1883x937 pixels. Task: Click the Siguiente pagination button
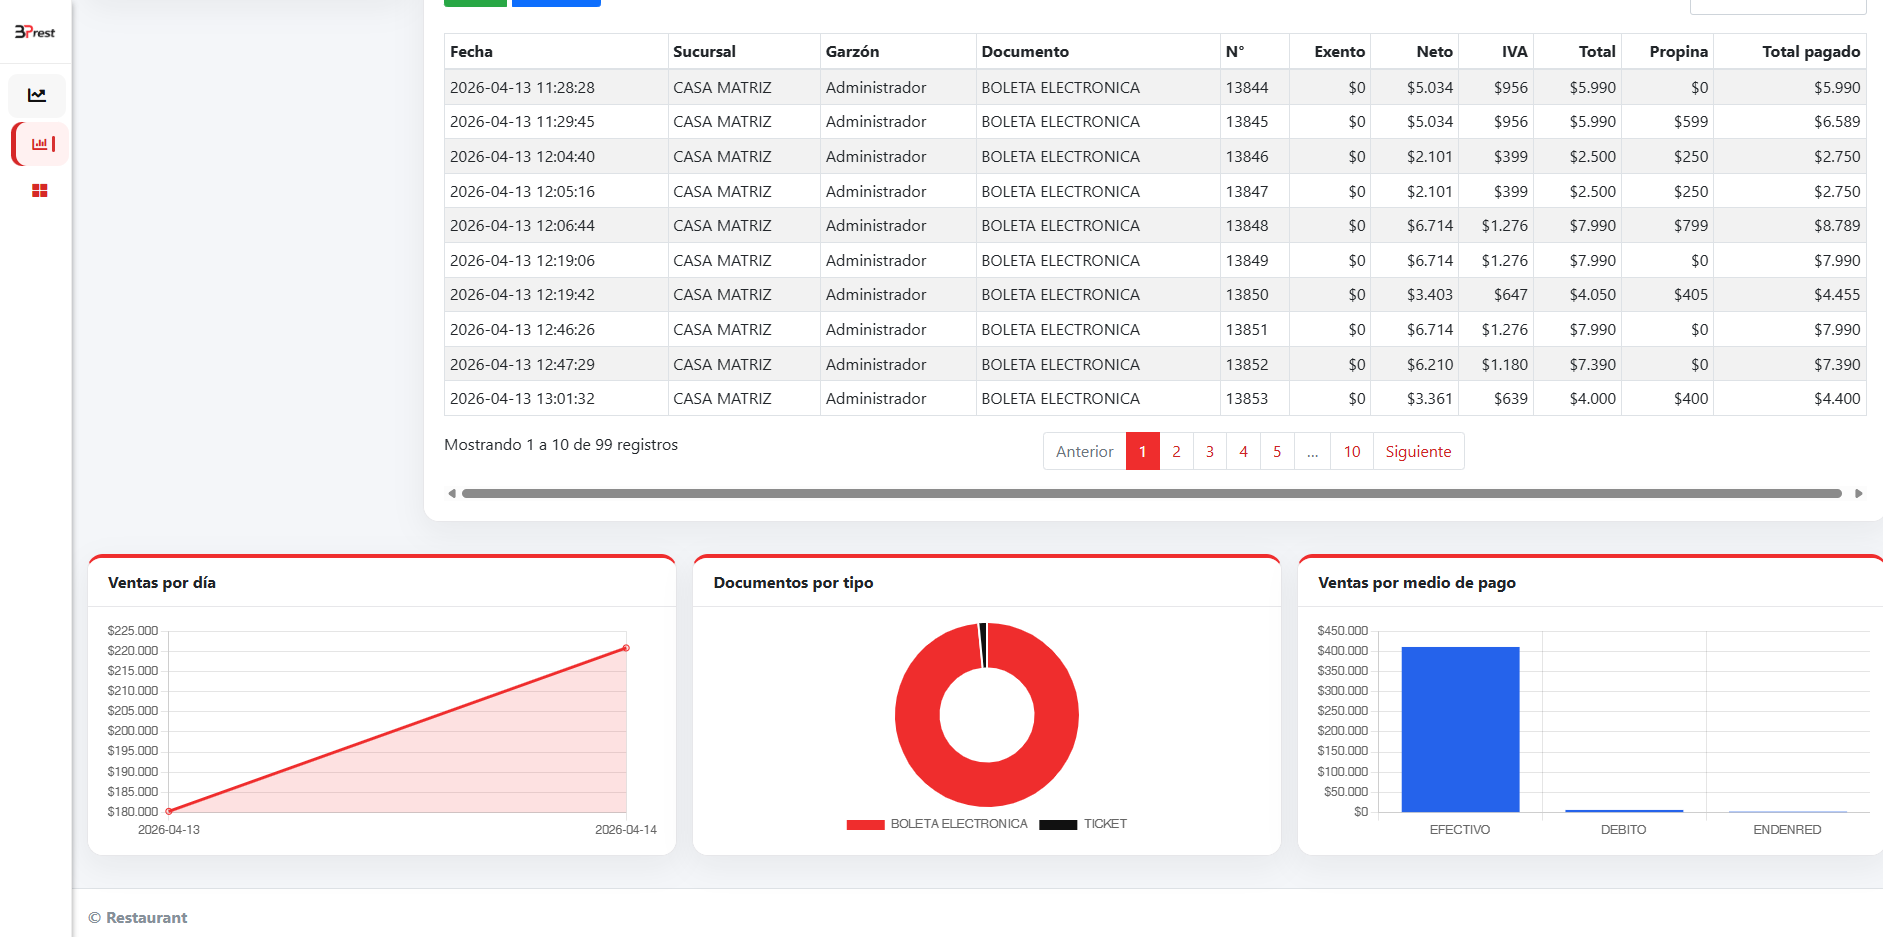point(1418,451)
